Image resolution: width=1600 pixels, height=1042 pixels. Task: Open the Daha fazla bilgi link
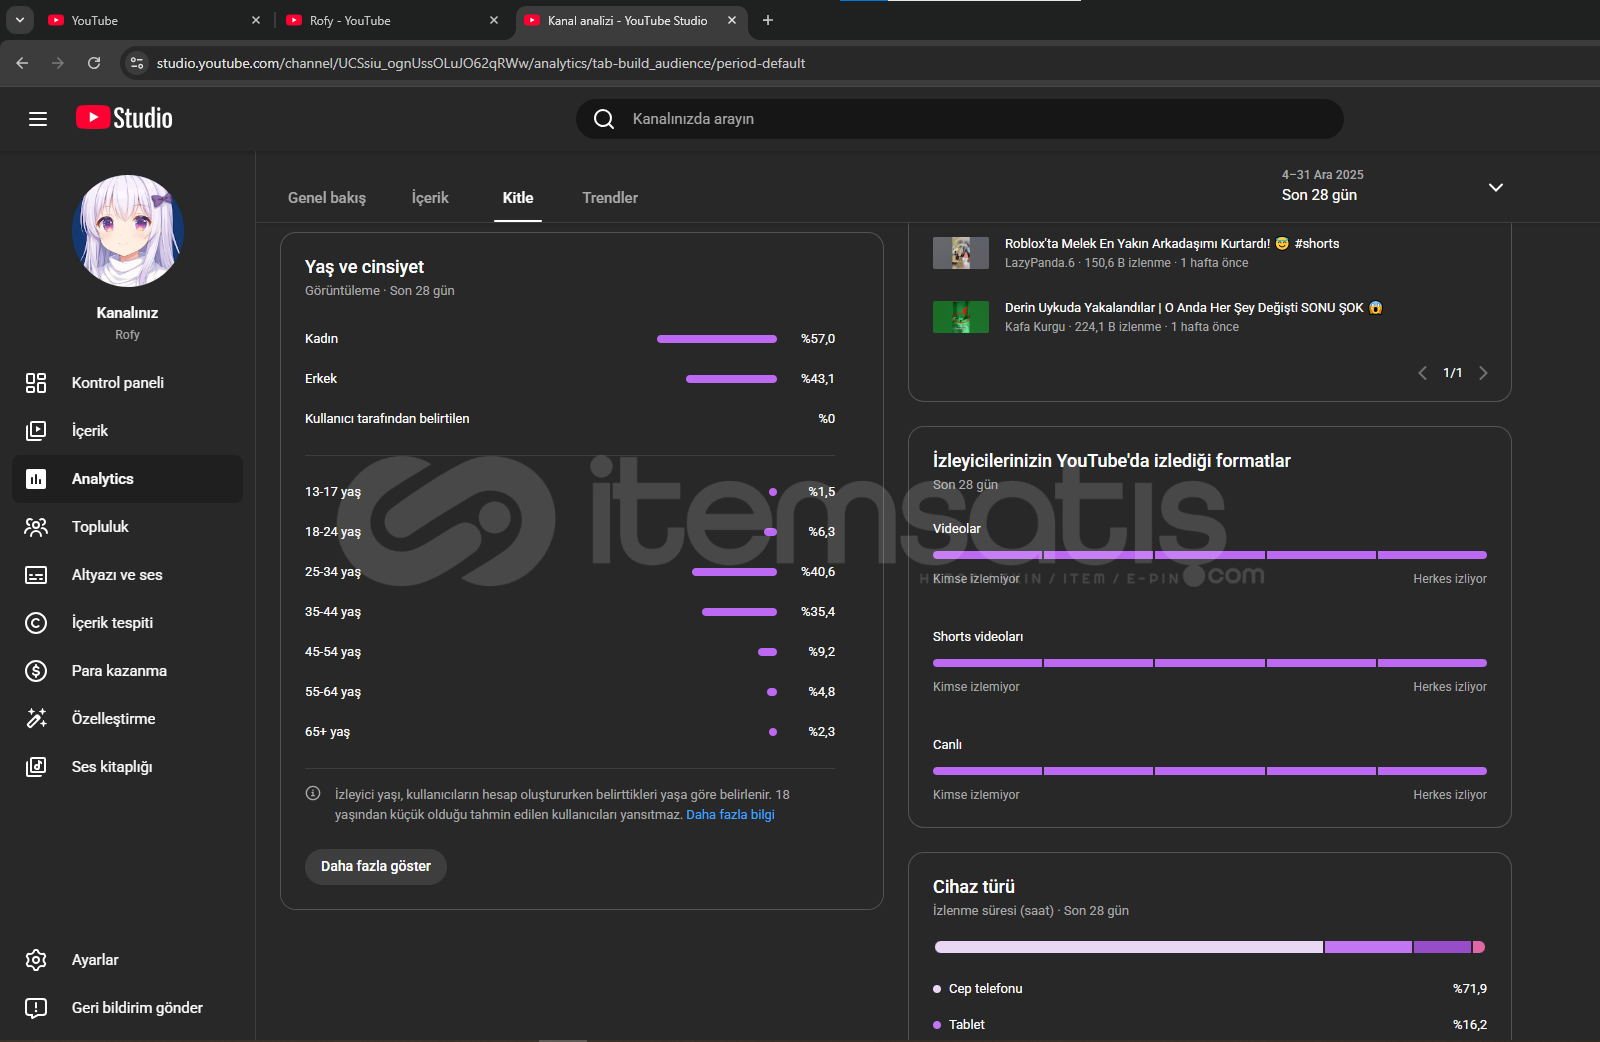click(730, 815)
